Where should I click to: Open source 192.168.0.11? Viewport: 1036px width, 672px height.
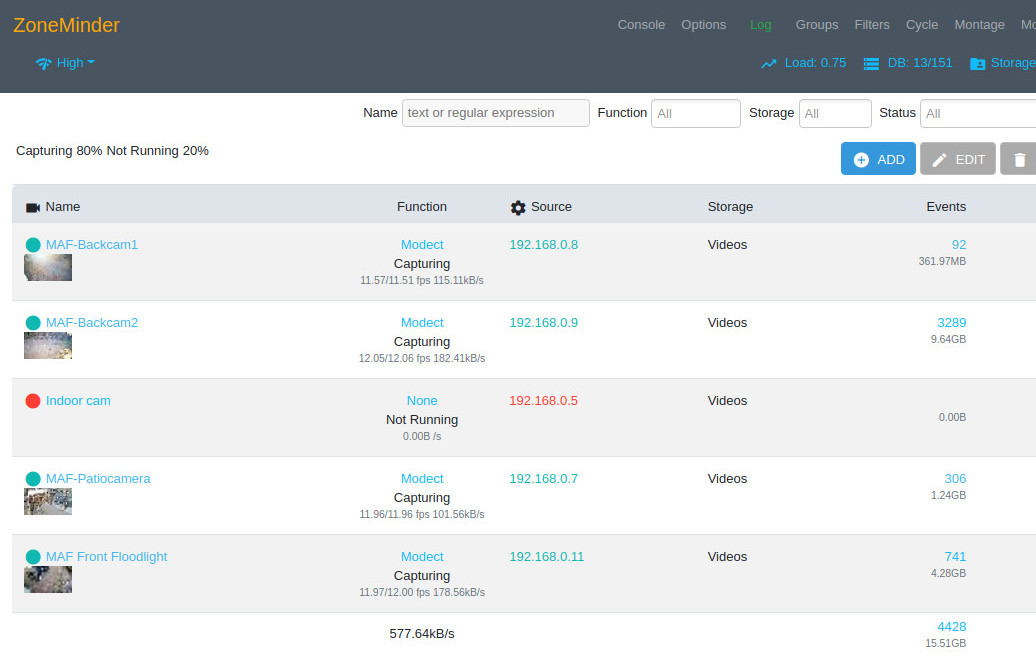coord(546,556)
